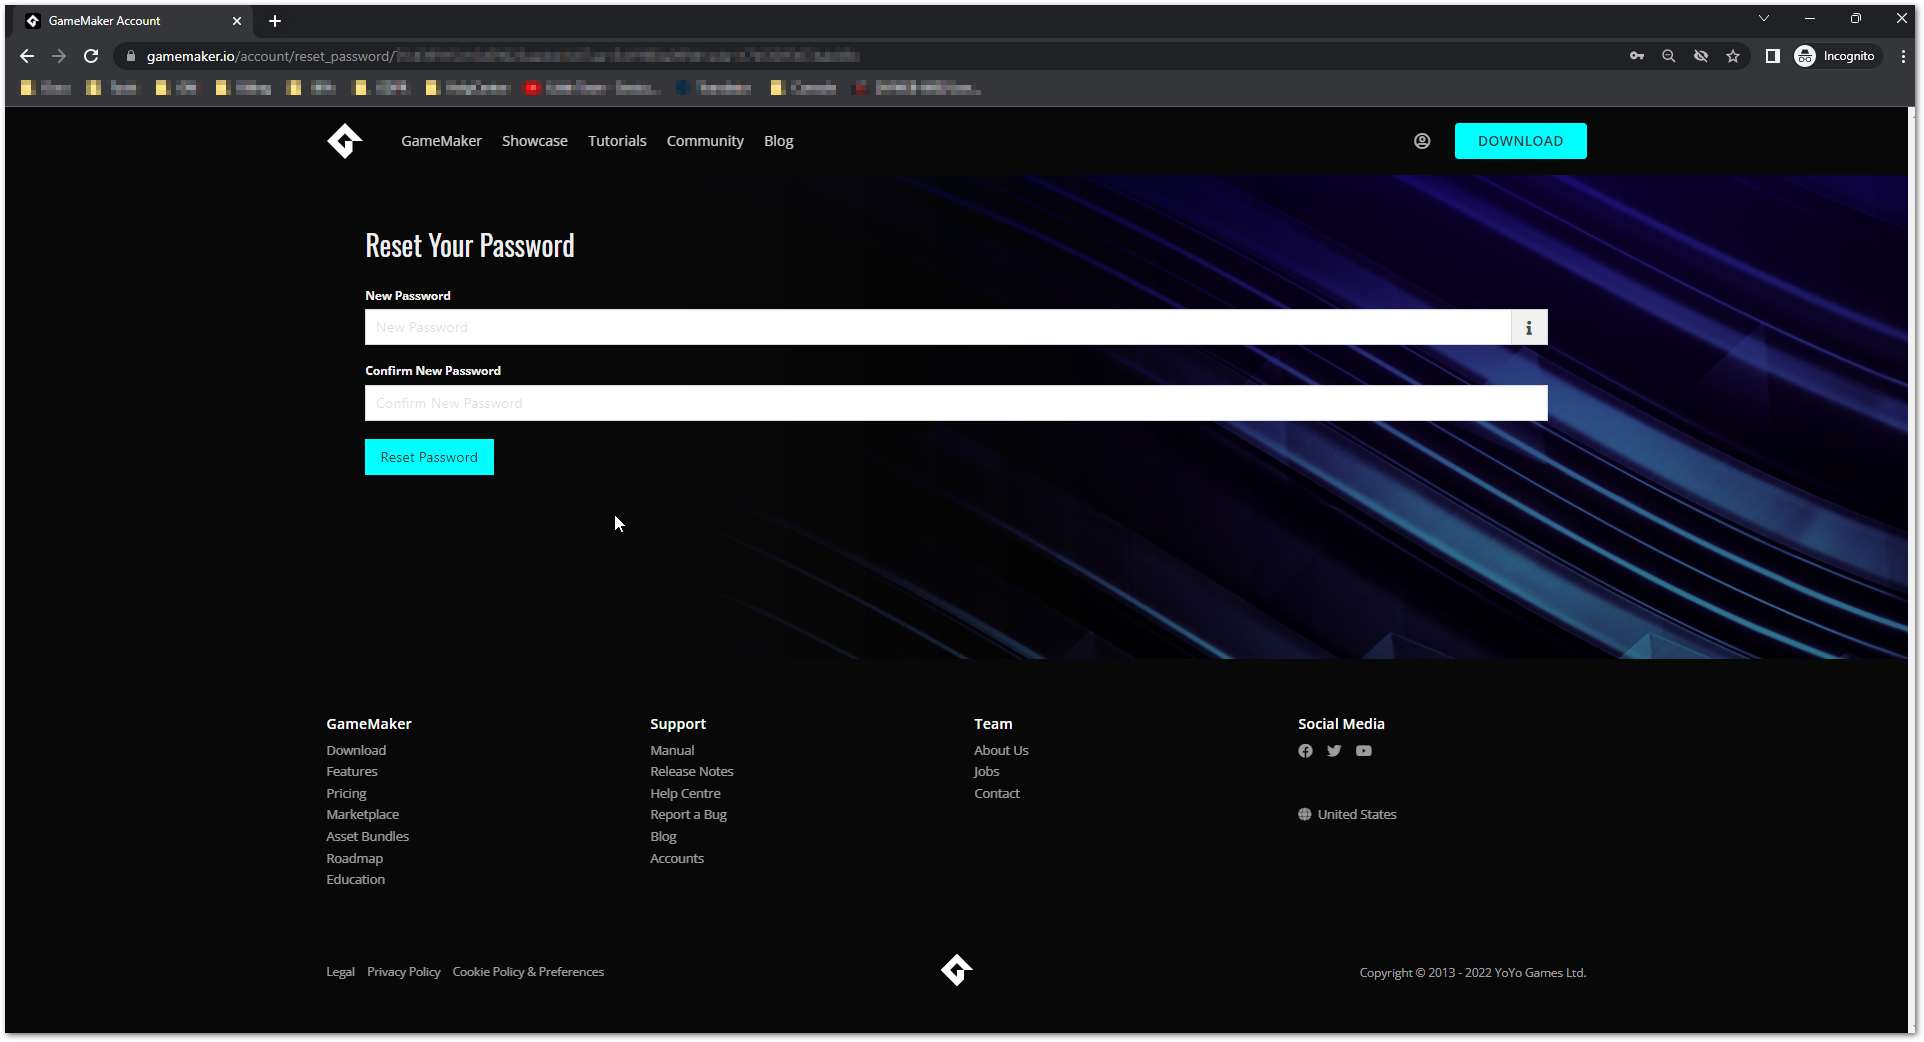
Task: Go to the Tutorials page
Action: pos(616,141)
